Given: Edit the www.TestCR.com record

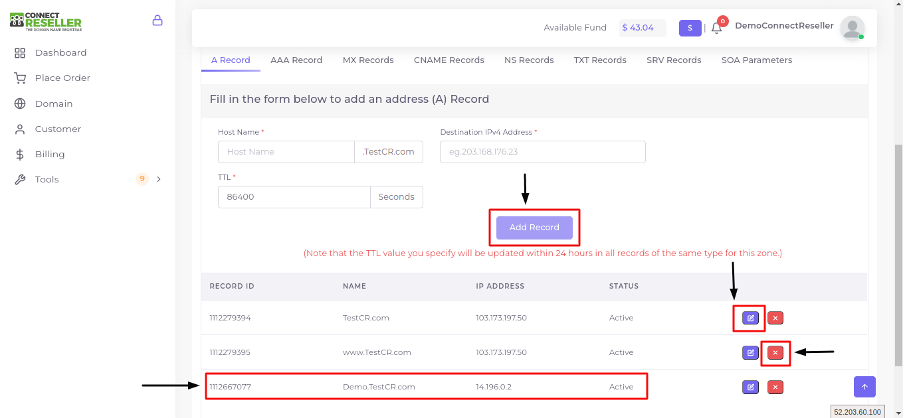Looking at the screenshot, I should click(x=750, y=352).
